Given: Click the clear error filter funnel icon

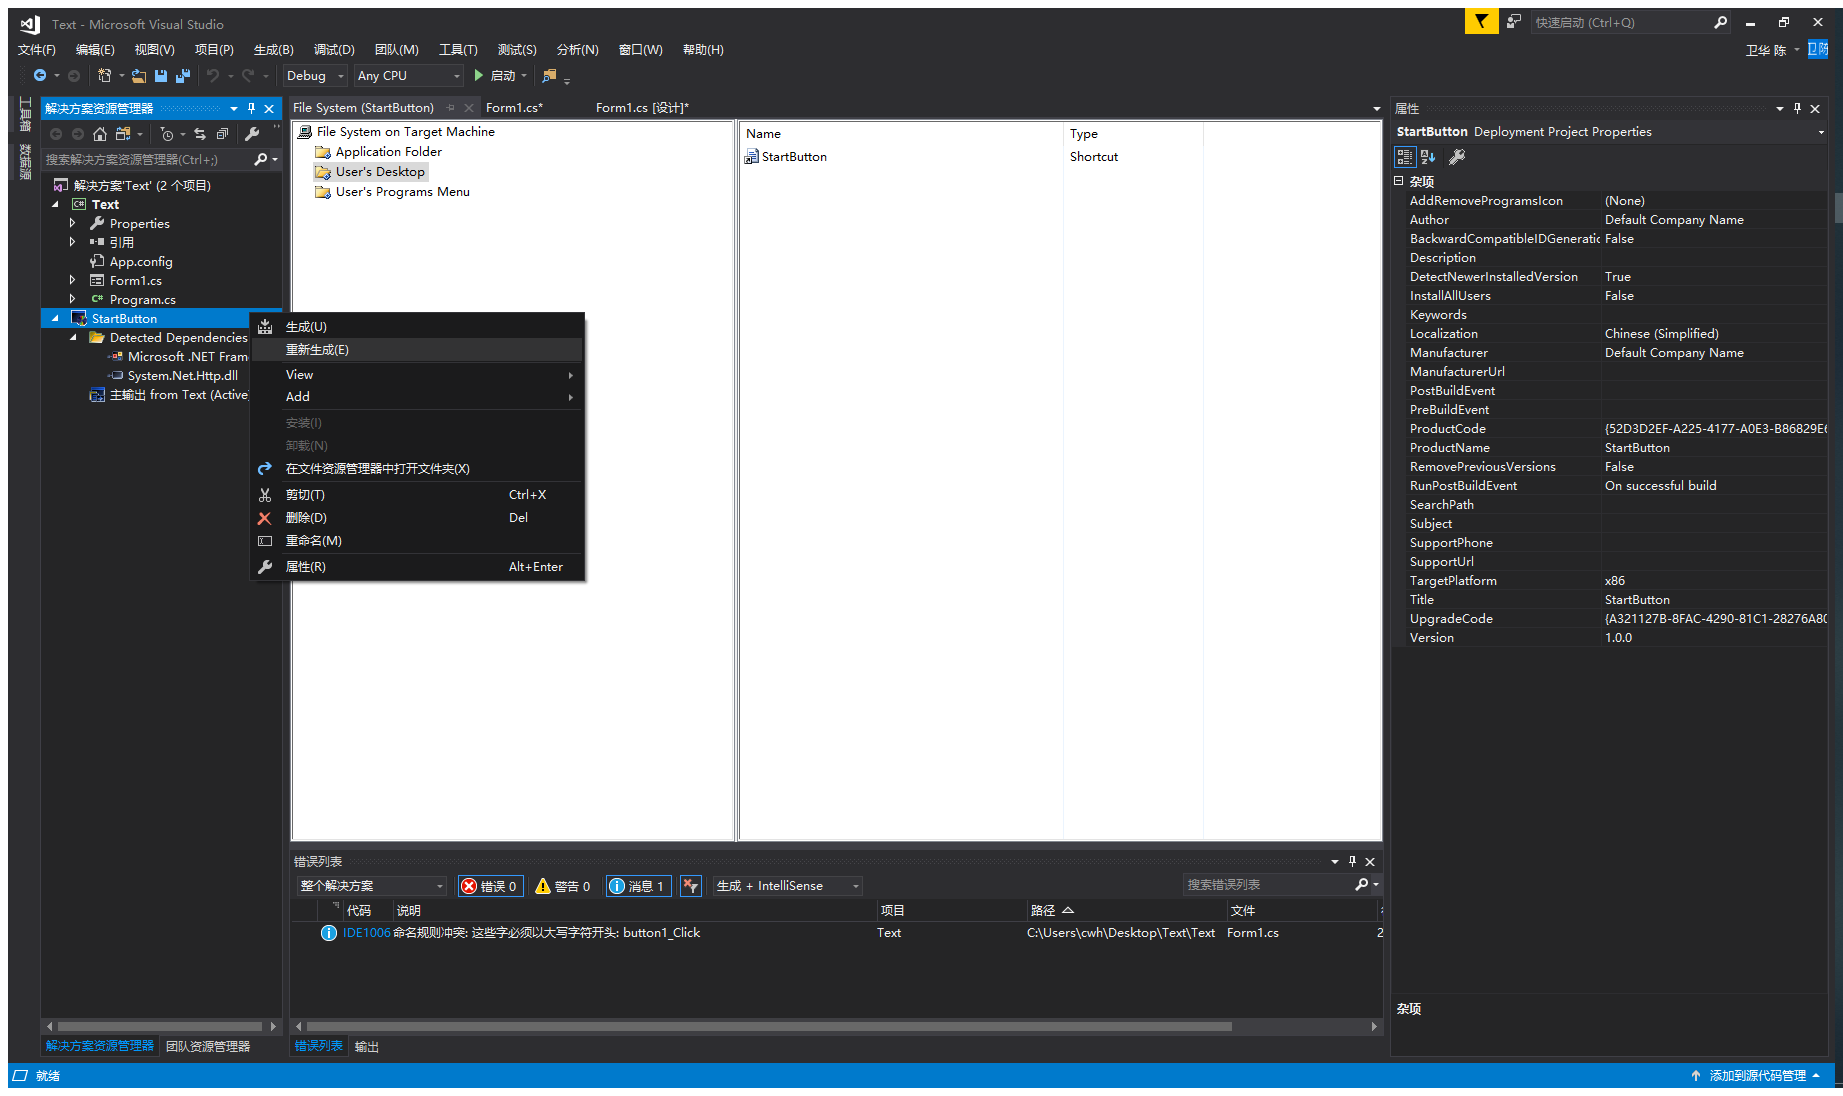Looking at the screenshot, I should 690,886.
